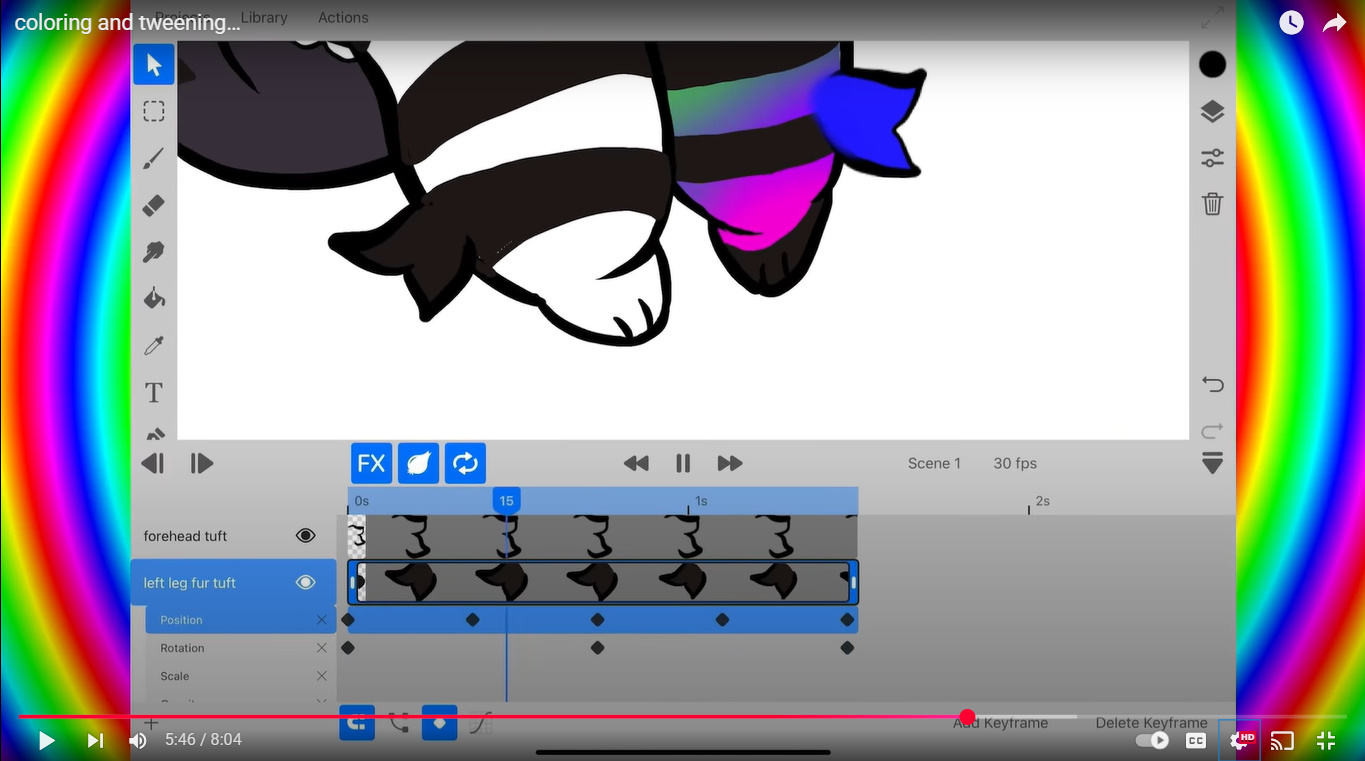Viewport: 1365px width, 761px height.
Task: Skip to the next YouTube video
Action: pyautogui.click(x=95, y=741)
